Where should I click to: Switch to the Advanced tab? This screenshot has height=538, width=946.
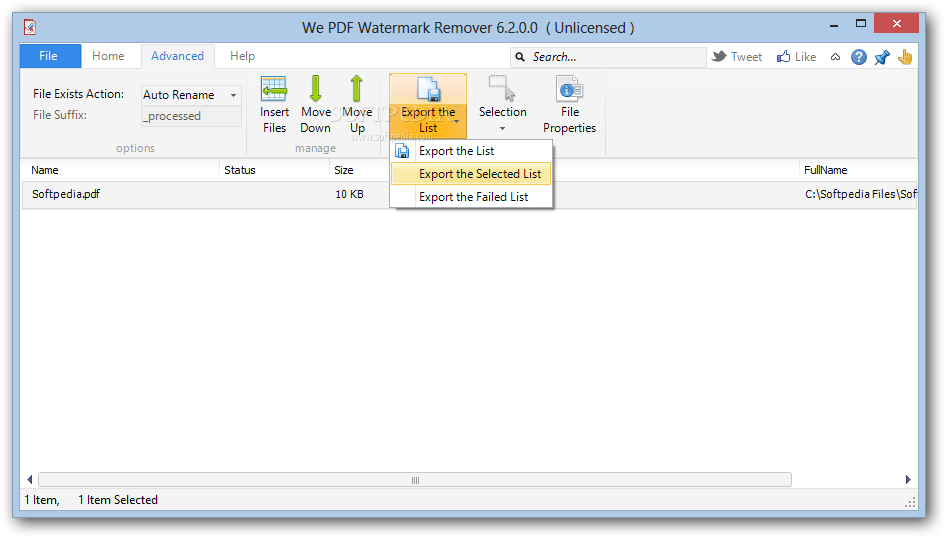177,56
